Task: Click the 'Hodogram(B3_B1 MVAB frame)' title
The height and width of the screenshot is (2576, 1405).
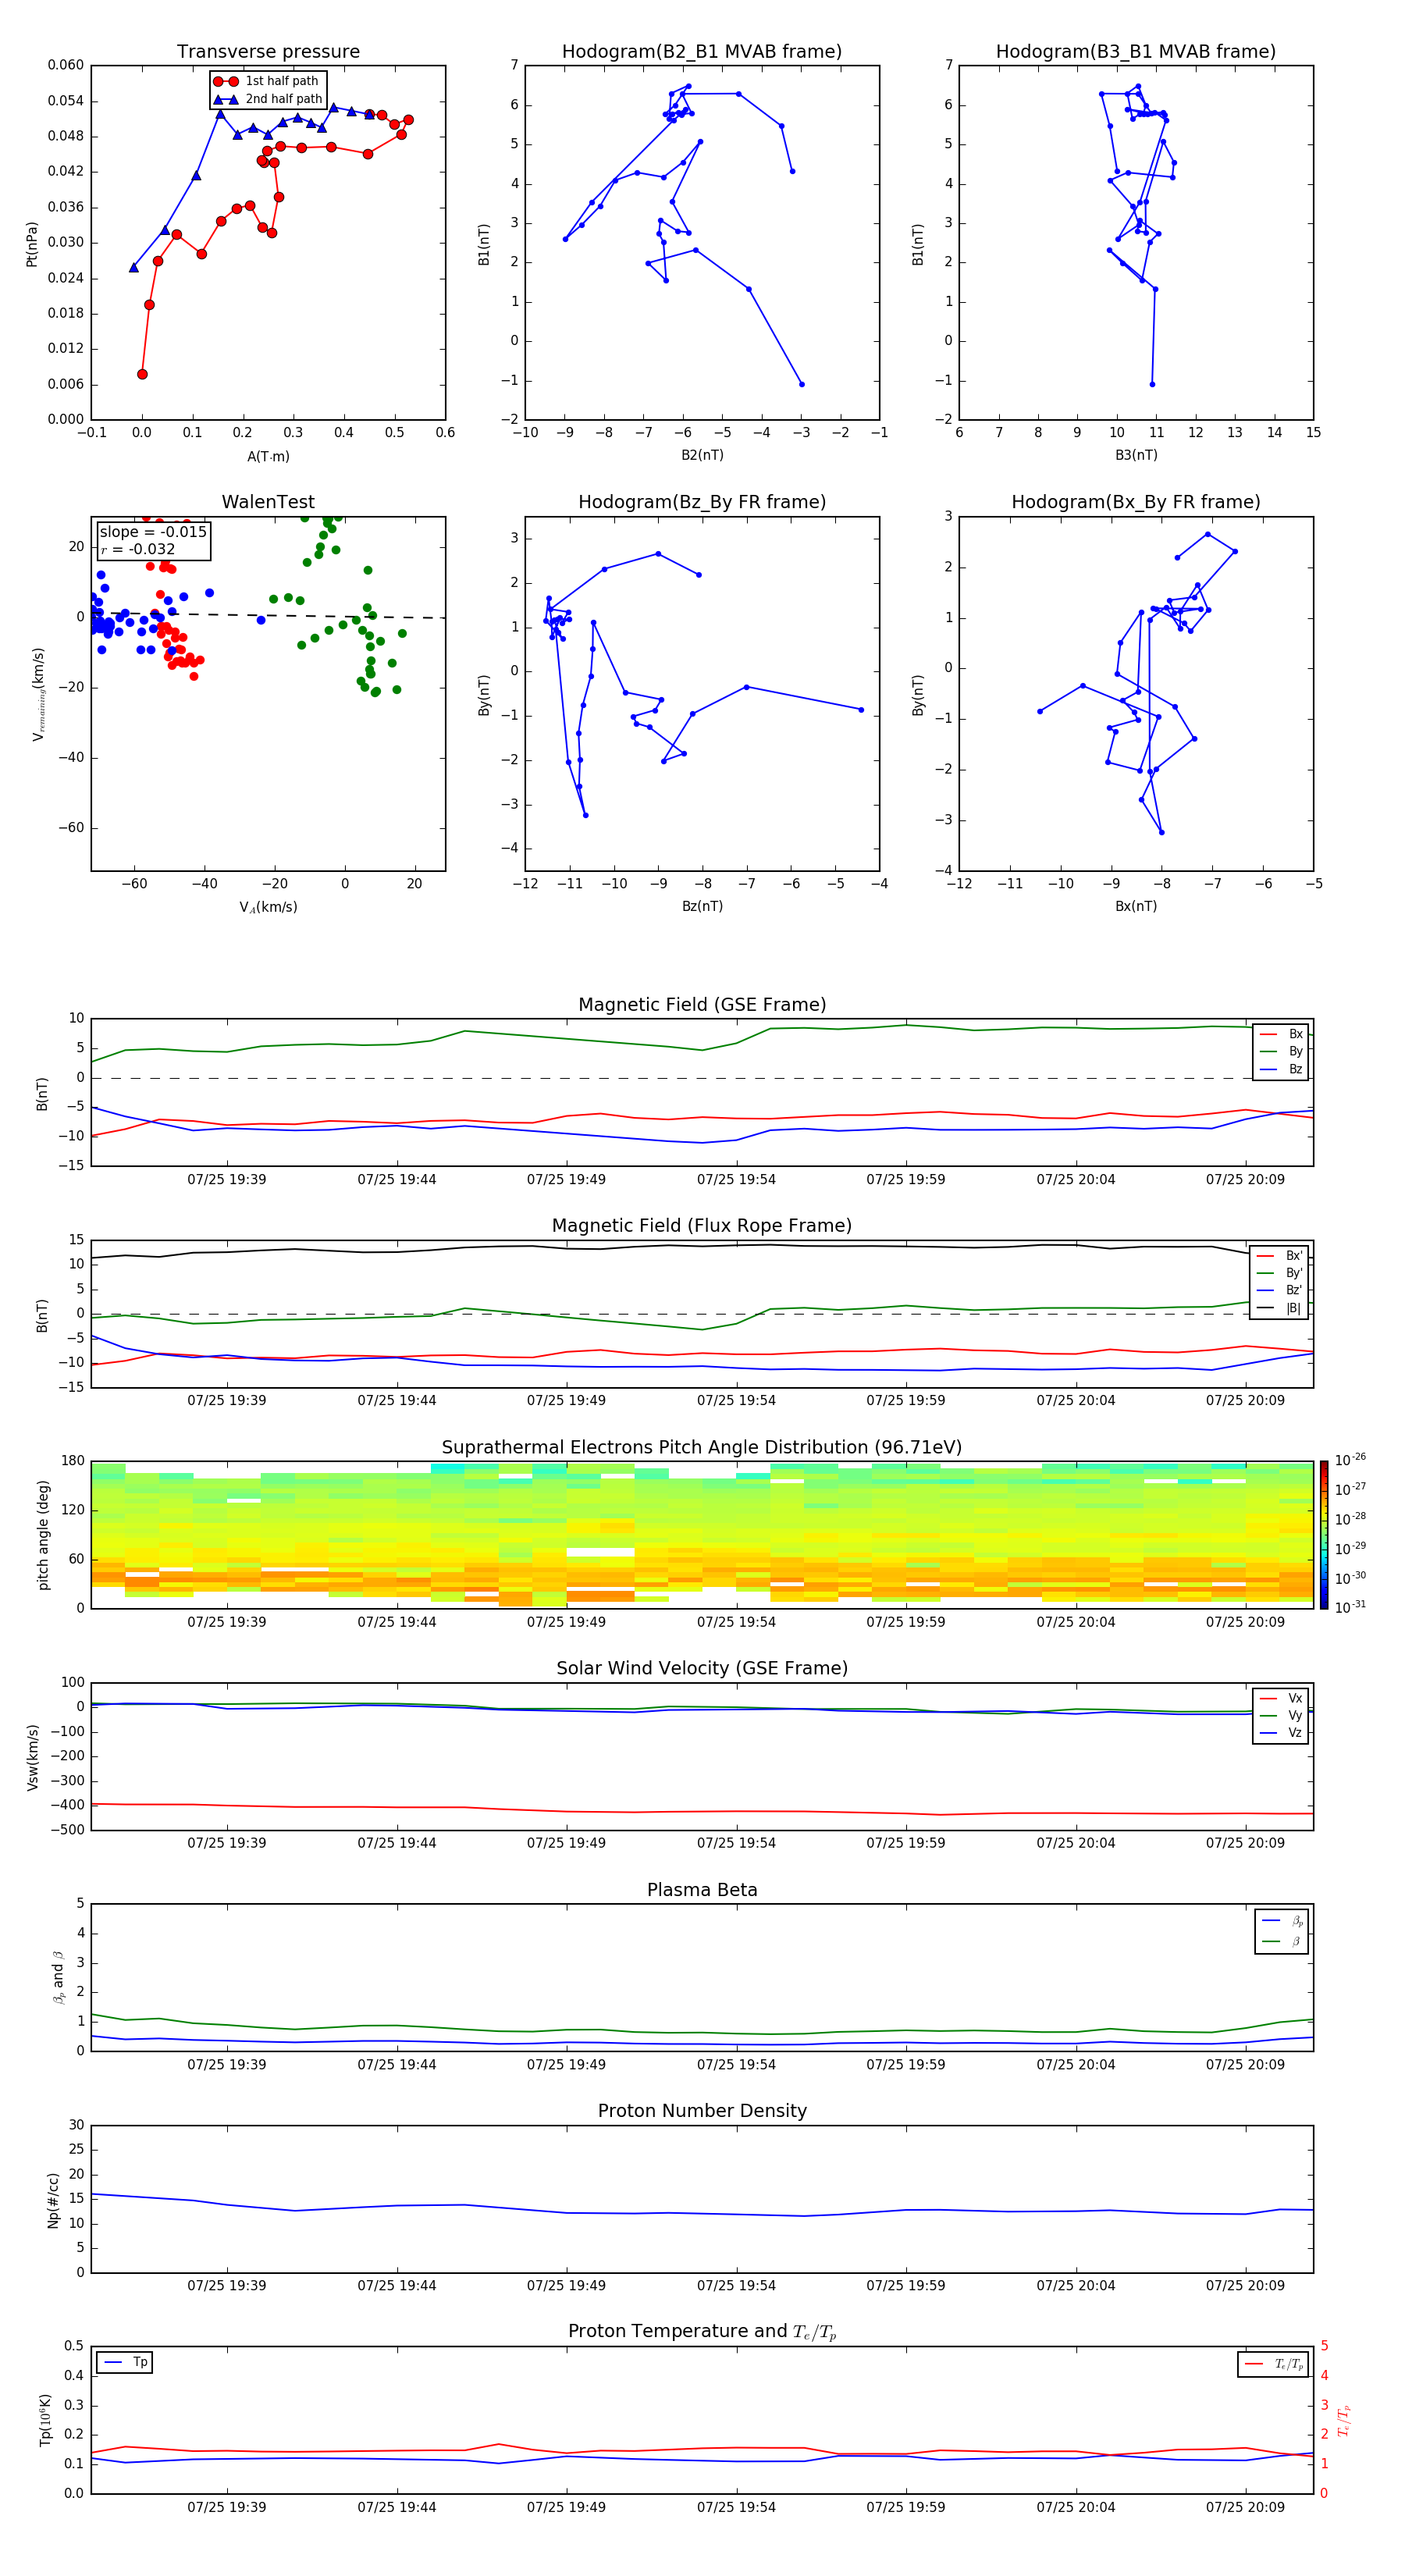Action: (1136, 52)
